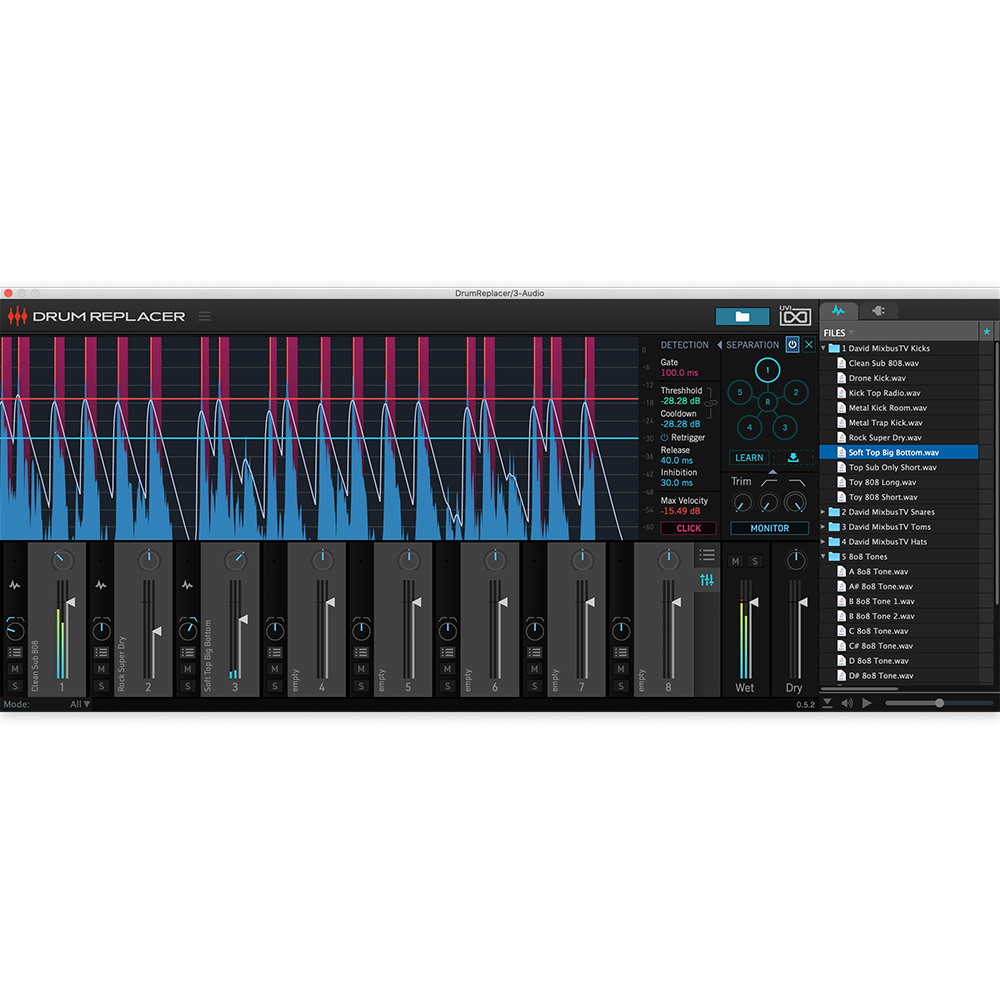Viewport: 1000px width, 1000px height.
Task: Open the Mode dropdown set to All
Action: 80,704
